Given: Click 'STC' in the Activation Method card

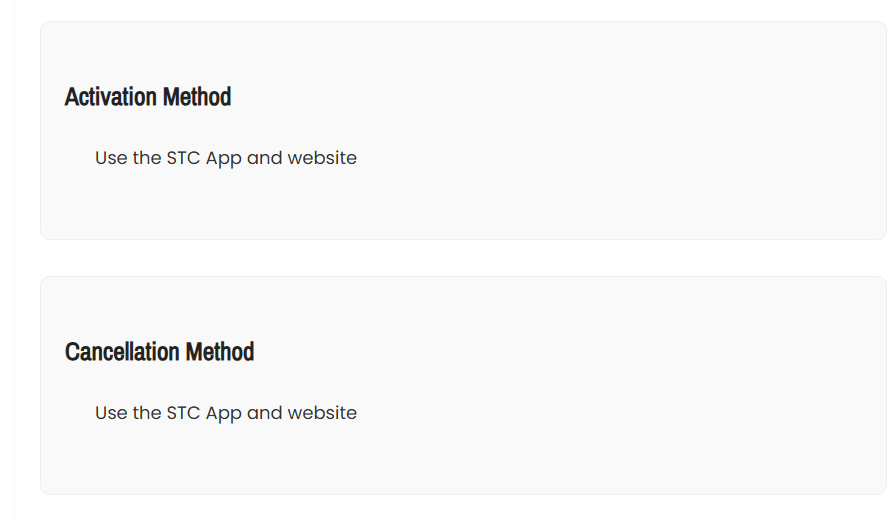Looking at the screenshot, I should [183, 158].
